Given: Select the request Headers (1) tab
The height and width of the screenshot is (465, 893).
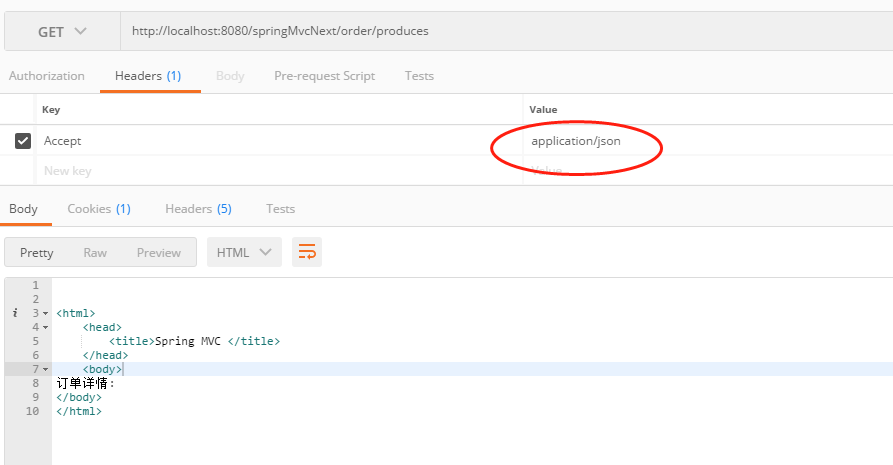Looking at the screenshot, I should pos(148,76).
